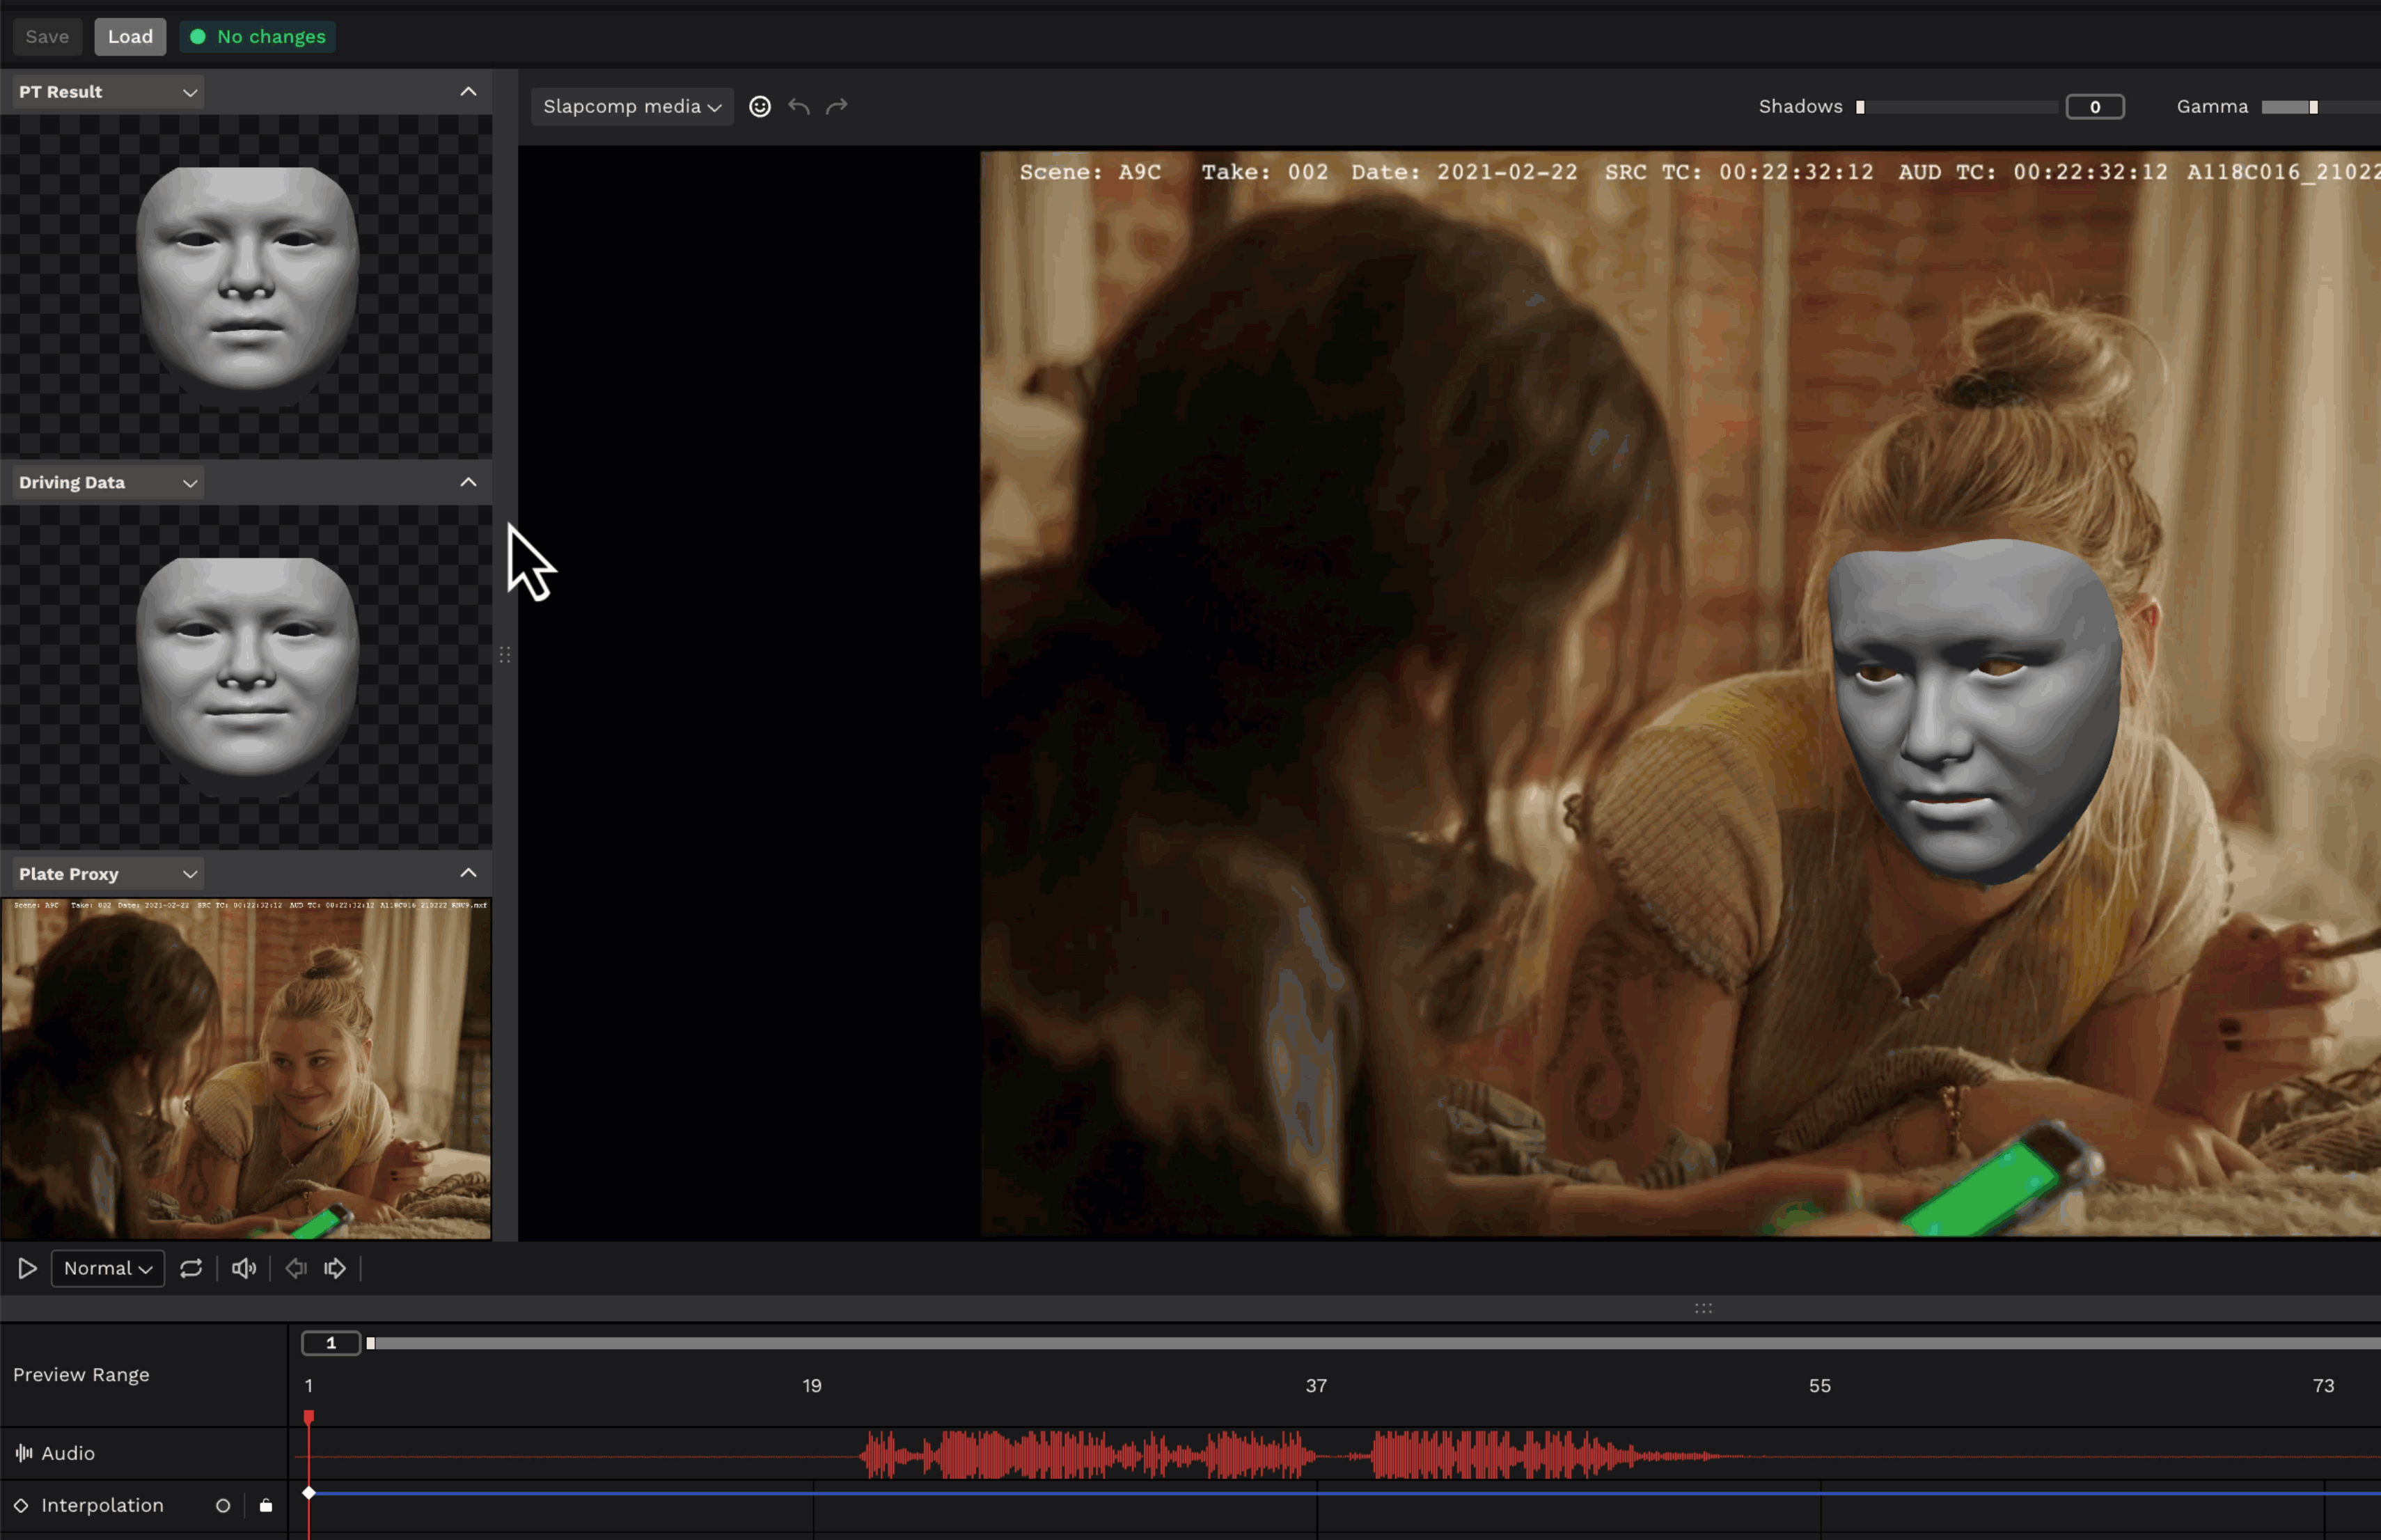Mute the audio with speaker icon
2381x1540 pixels.
pos(244,1268)
